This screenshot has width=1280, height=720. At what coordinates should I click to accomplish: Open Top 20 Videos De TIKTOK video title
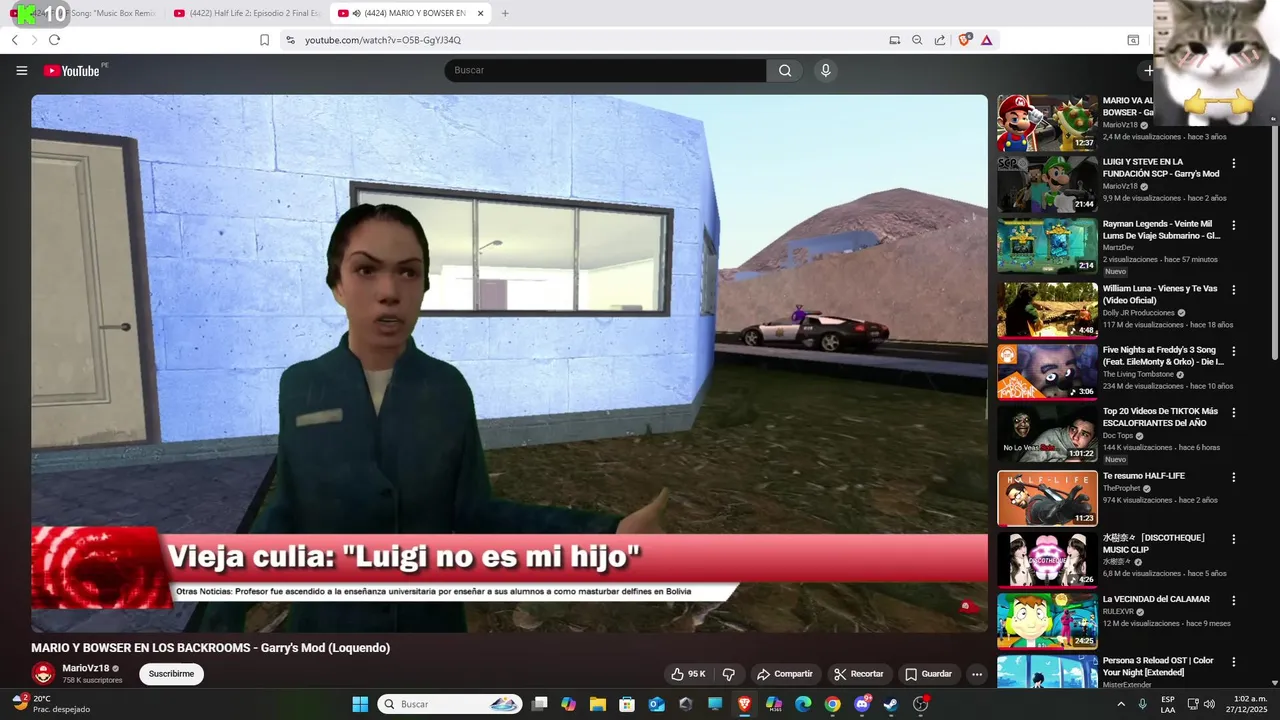pyautogui.click(x=1160, y=417)
